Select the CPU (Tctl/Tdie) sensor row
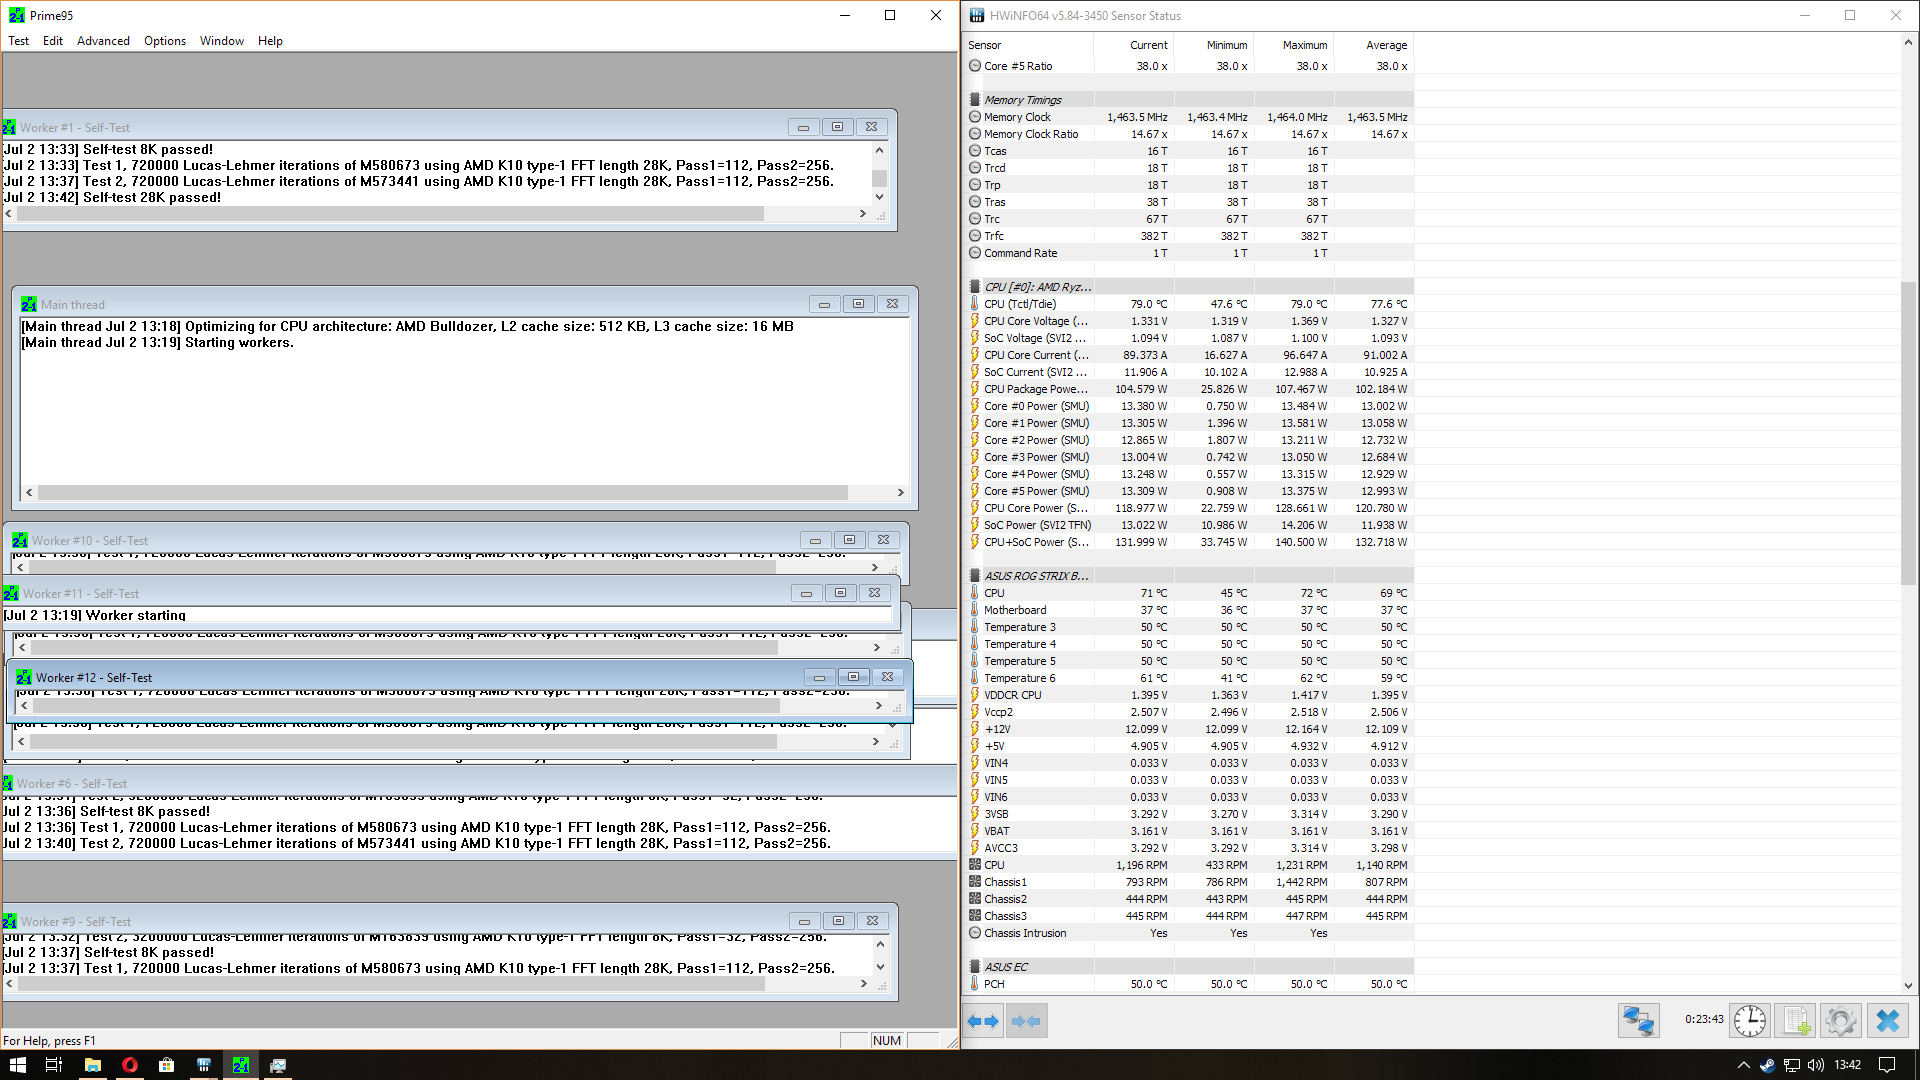Viewport: 1920px width, 1080px height. [x=1019, y=304]
